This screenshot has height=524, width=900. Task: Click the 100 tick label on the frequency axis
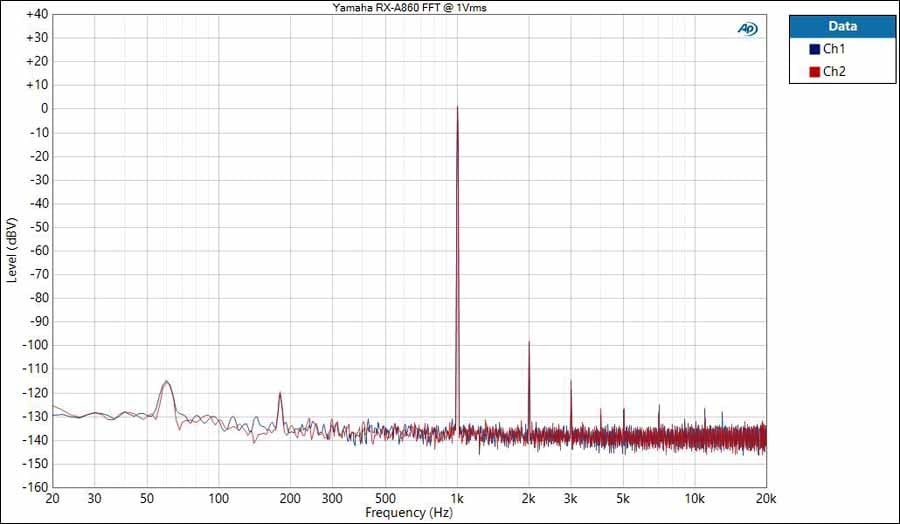tap(219, 498)
